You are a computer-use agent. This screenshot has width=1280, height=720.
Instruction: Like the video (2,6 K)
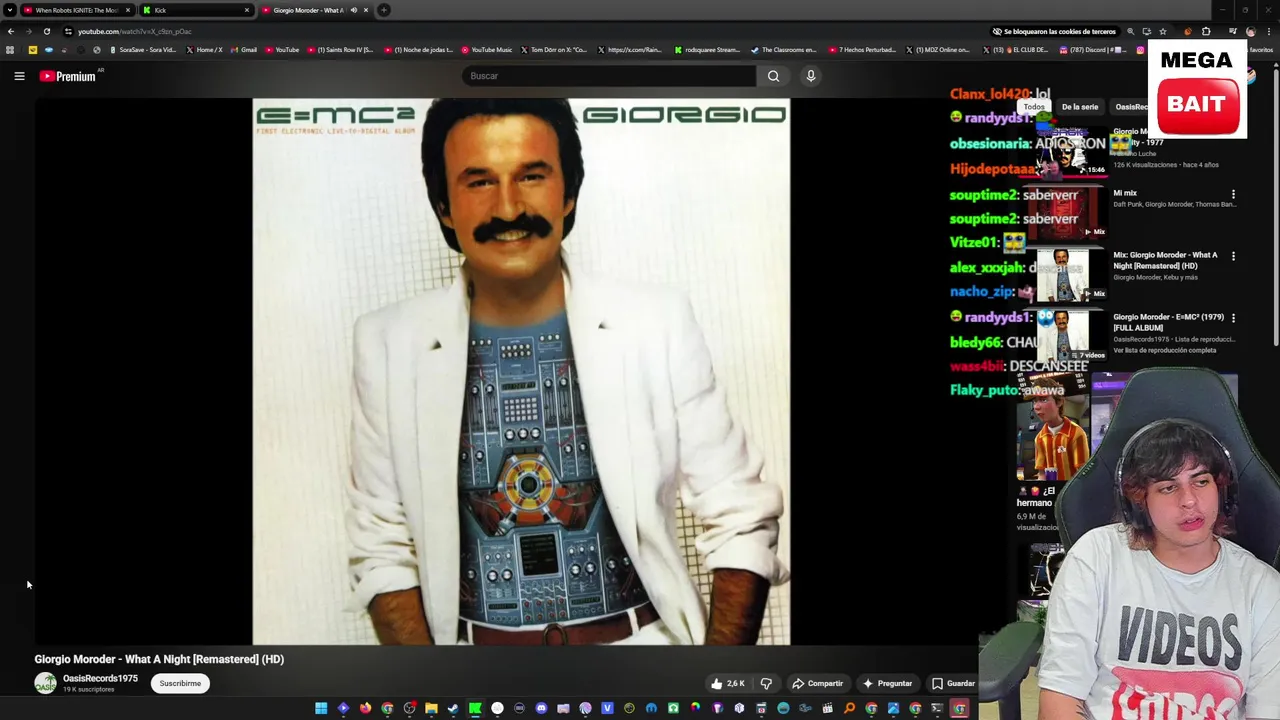[728, 683]
